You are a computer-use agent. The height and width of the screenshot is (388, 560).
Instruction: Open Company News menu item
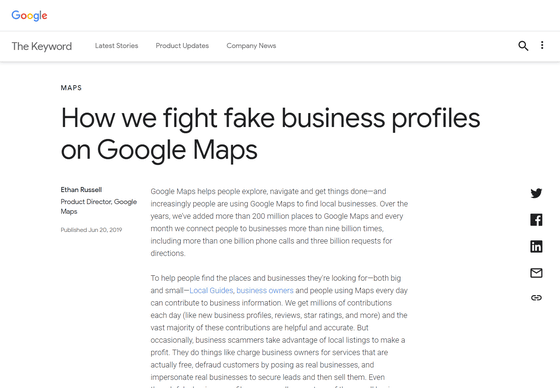pos(251,46)
